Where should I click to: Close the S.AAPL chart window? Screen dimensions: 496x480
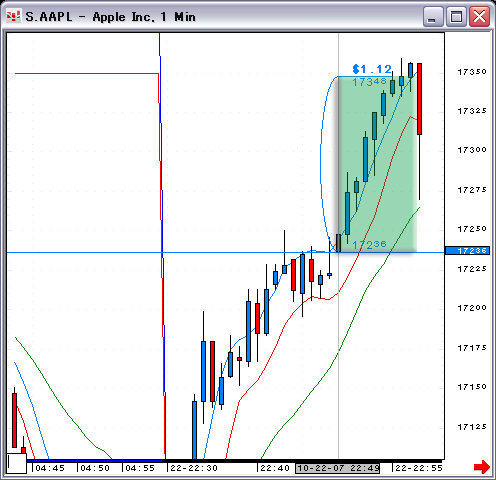pos(479,16)
